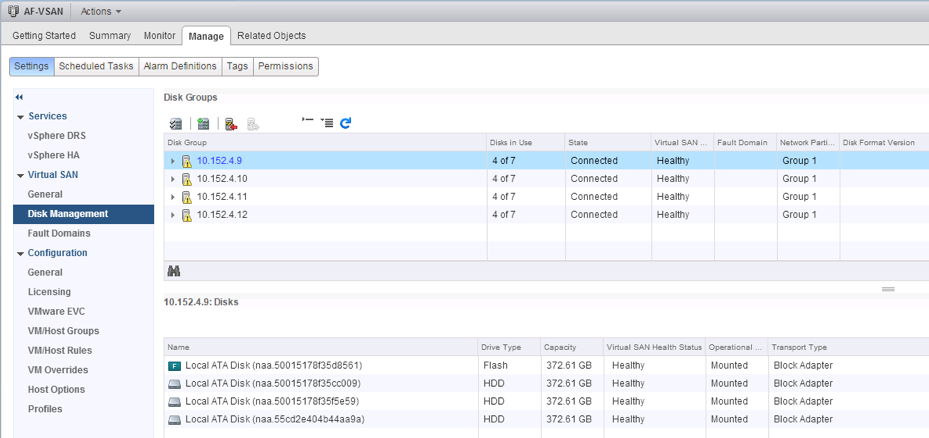Sort by the Capacity column header
The image size is (929, 438).
coord(560,347)
